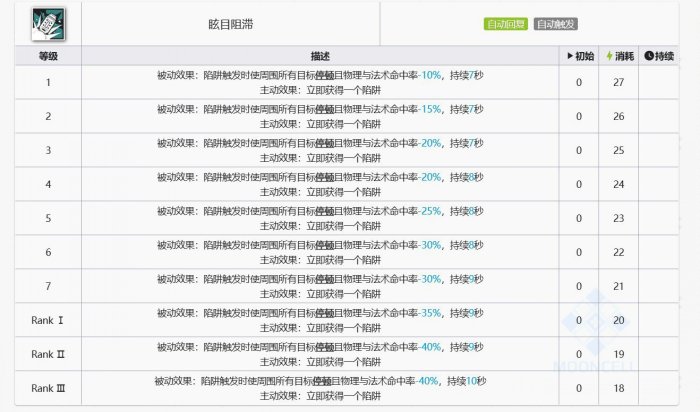Select the Rank Ⅲ row label
Screen dimensions: 700x412
point(48,388)
